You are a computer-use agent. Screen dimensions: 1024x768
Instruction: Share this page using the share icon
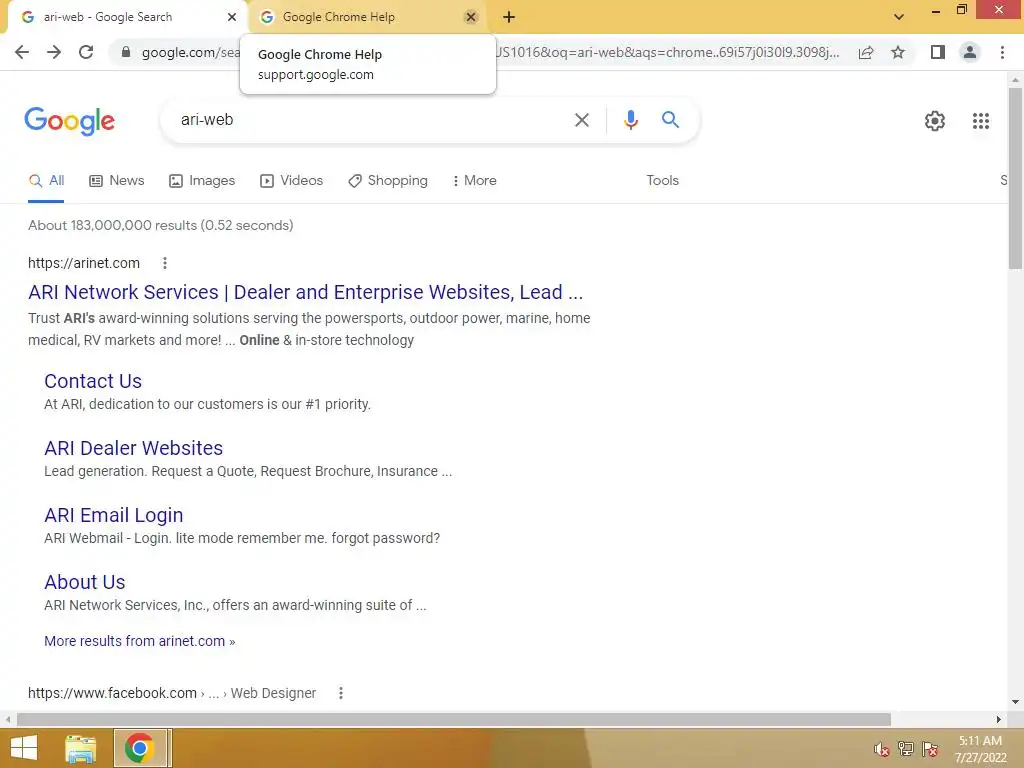[866, 52]
